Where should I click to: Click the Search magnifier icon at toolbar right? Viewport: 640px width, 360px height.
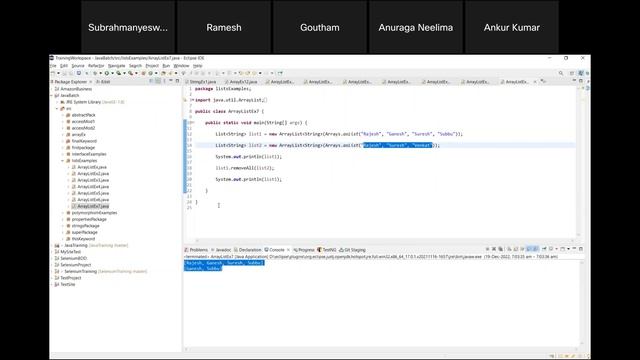[561, 73]
